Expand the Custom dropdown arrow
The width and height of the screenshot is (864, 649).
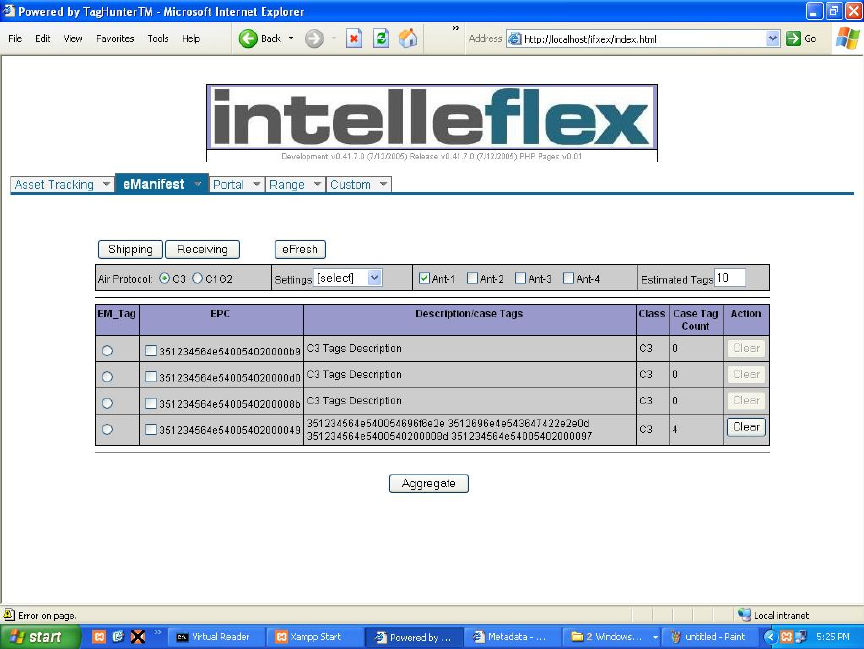(x=384, y=184)
